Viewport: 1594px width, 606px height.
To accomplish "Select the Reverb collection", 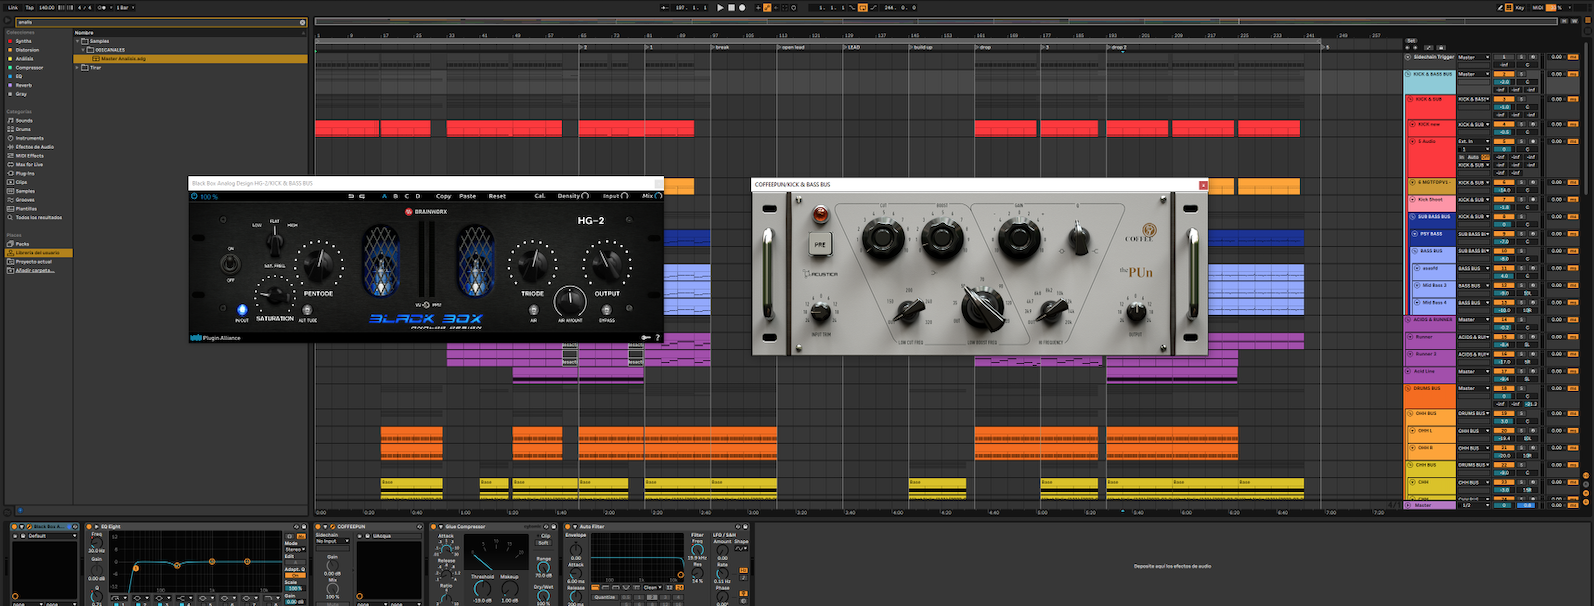I will [23, 85].
